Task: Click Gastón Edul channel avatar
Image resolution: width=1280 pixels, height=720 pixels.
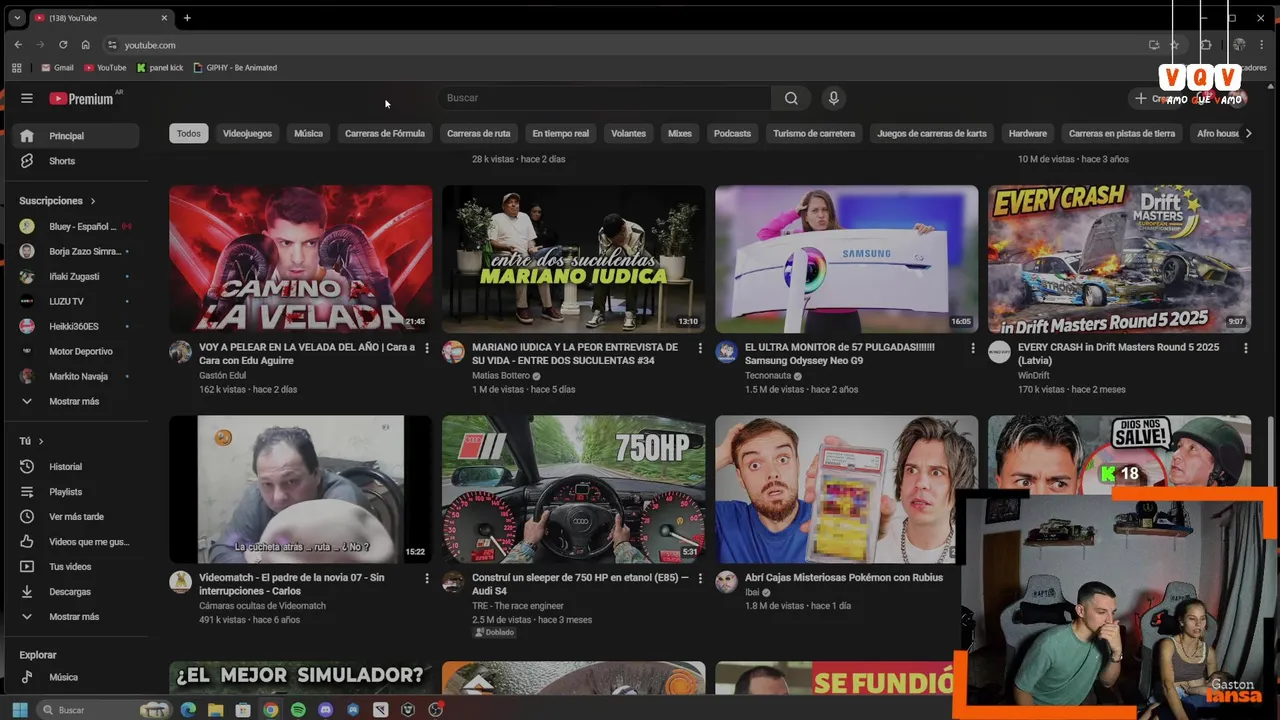Action: pyautogui.click(x=180, y=352)
